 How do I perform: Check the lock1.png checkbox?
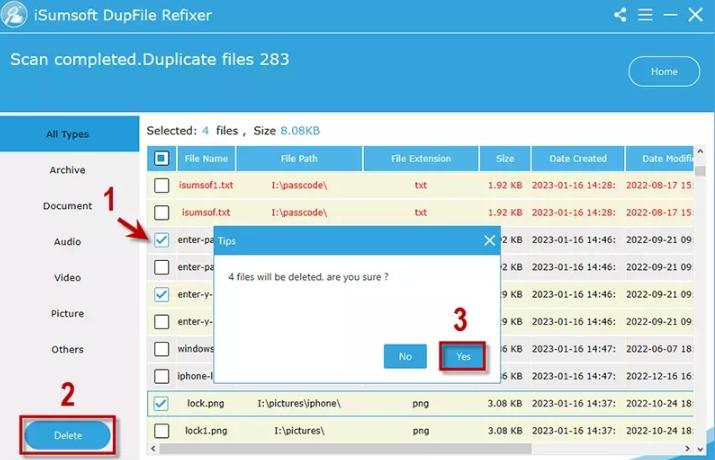tap(161, 431)
